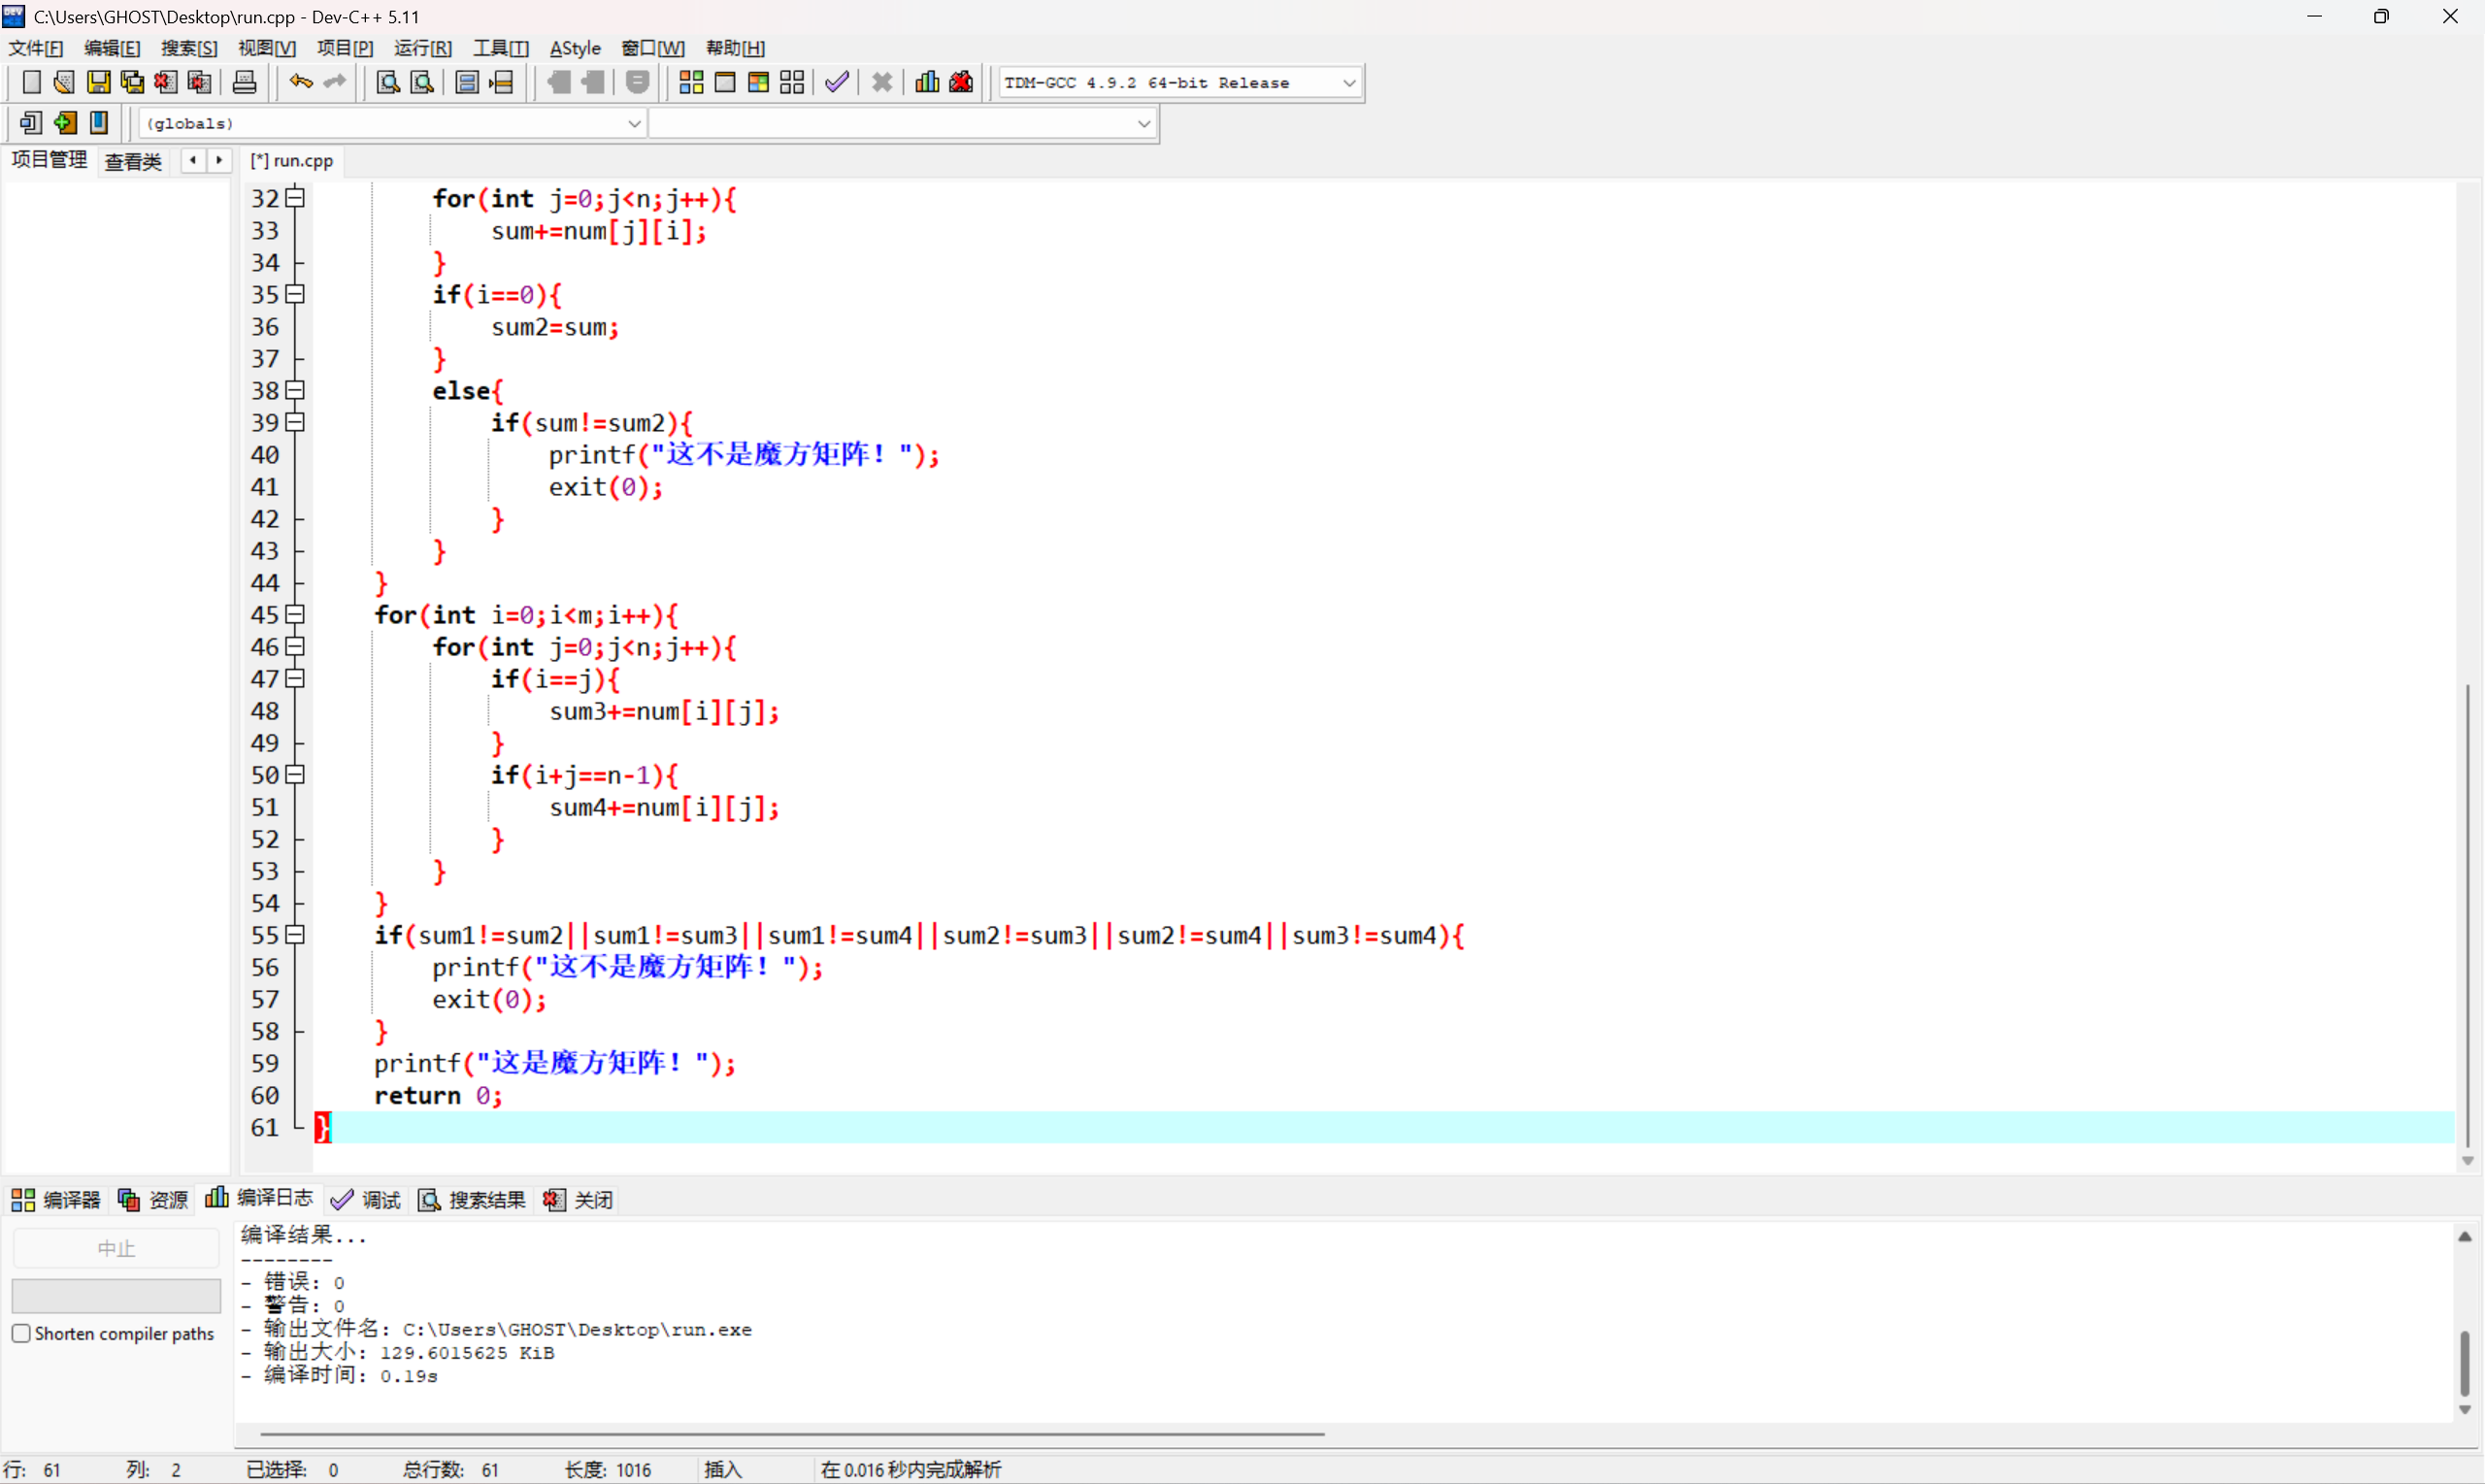Open the TDM-GCC compiler selection dropdown
The width and height of the screenshot is (2485, 1484).
(x=1348, y=83)
